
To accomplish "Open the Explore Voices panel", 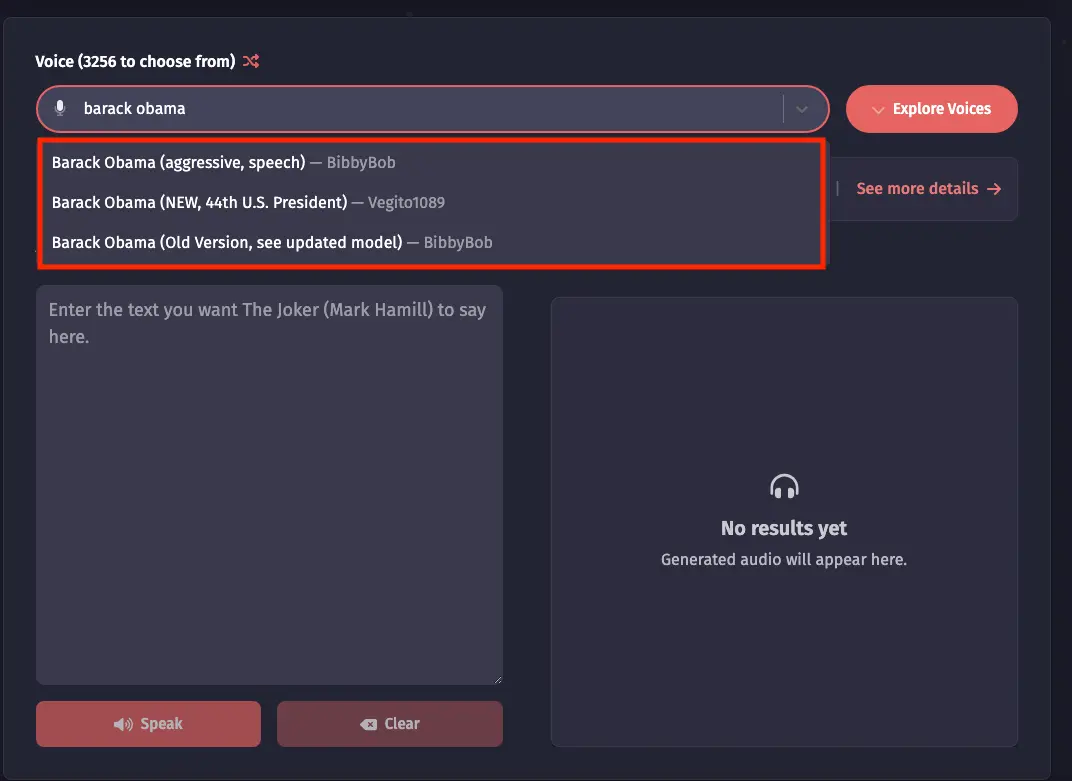I will tap(931, 109).
